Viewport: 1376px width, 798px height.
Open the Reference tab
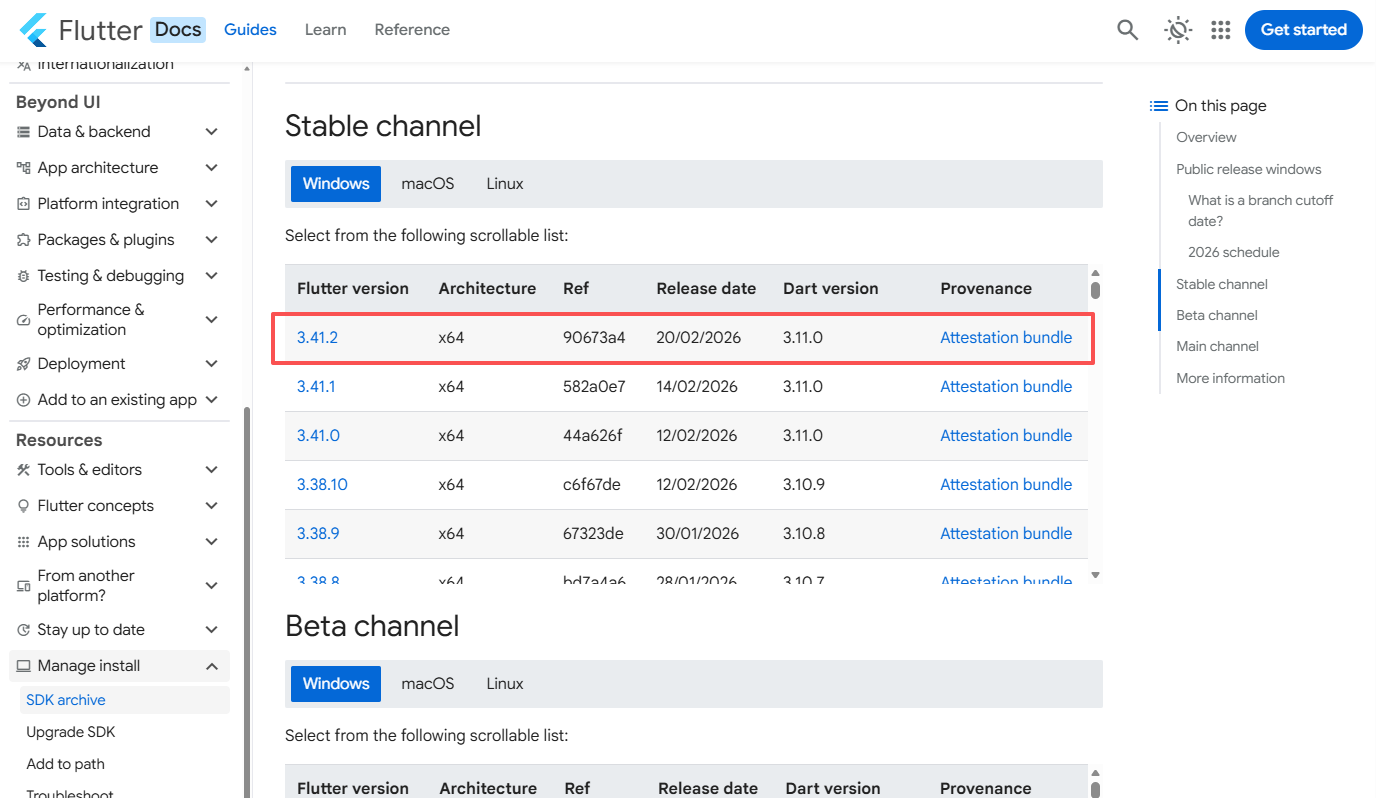click(412, 30)
